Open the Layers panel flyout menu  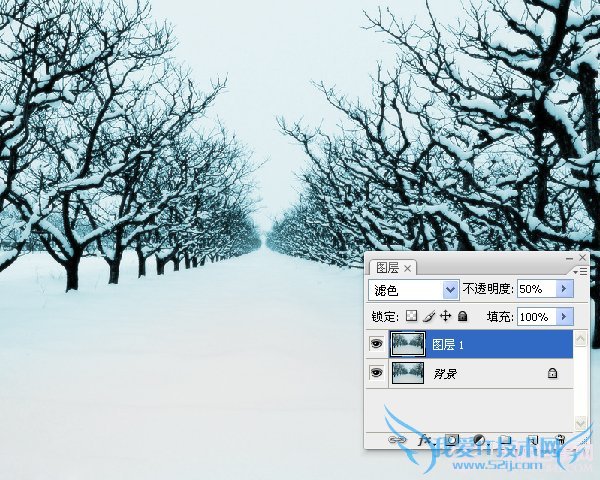(580, 271)
